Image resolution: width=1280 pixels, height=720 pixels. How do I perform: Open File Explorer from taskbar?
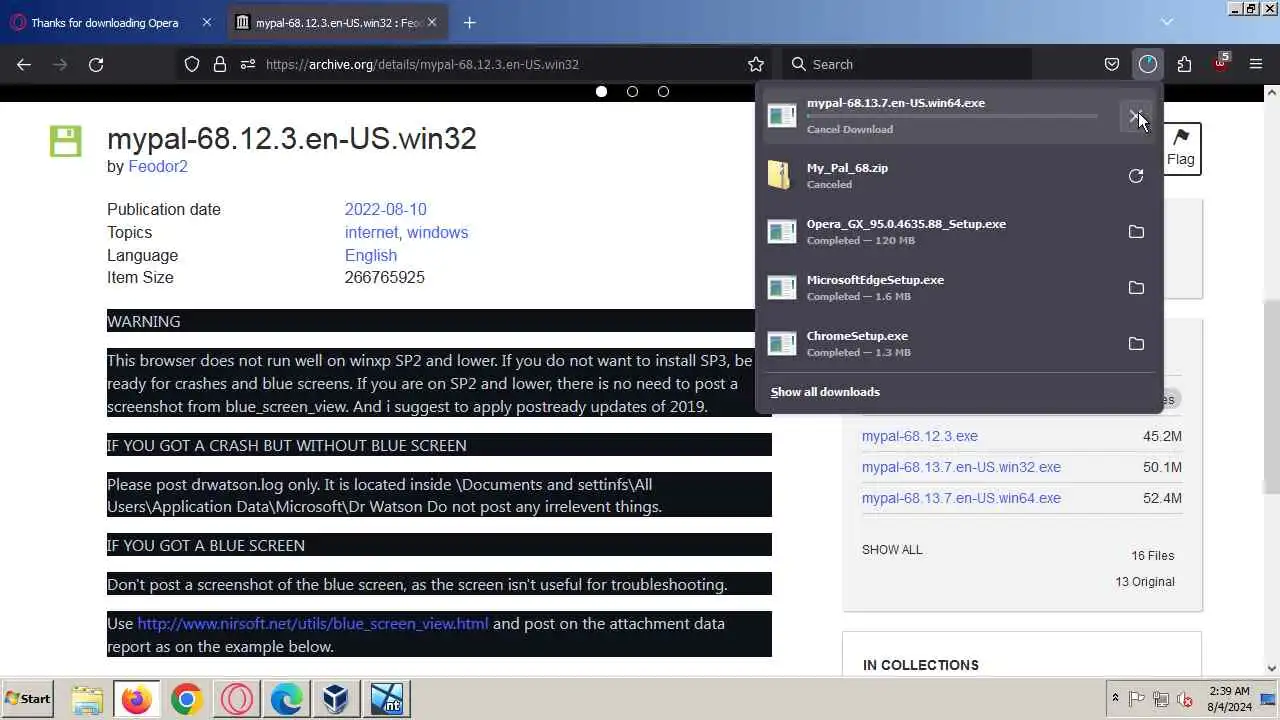point(87,699)
